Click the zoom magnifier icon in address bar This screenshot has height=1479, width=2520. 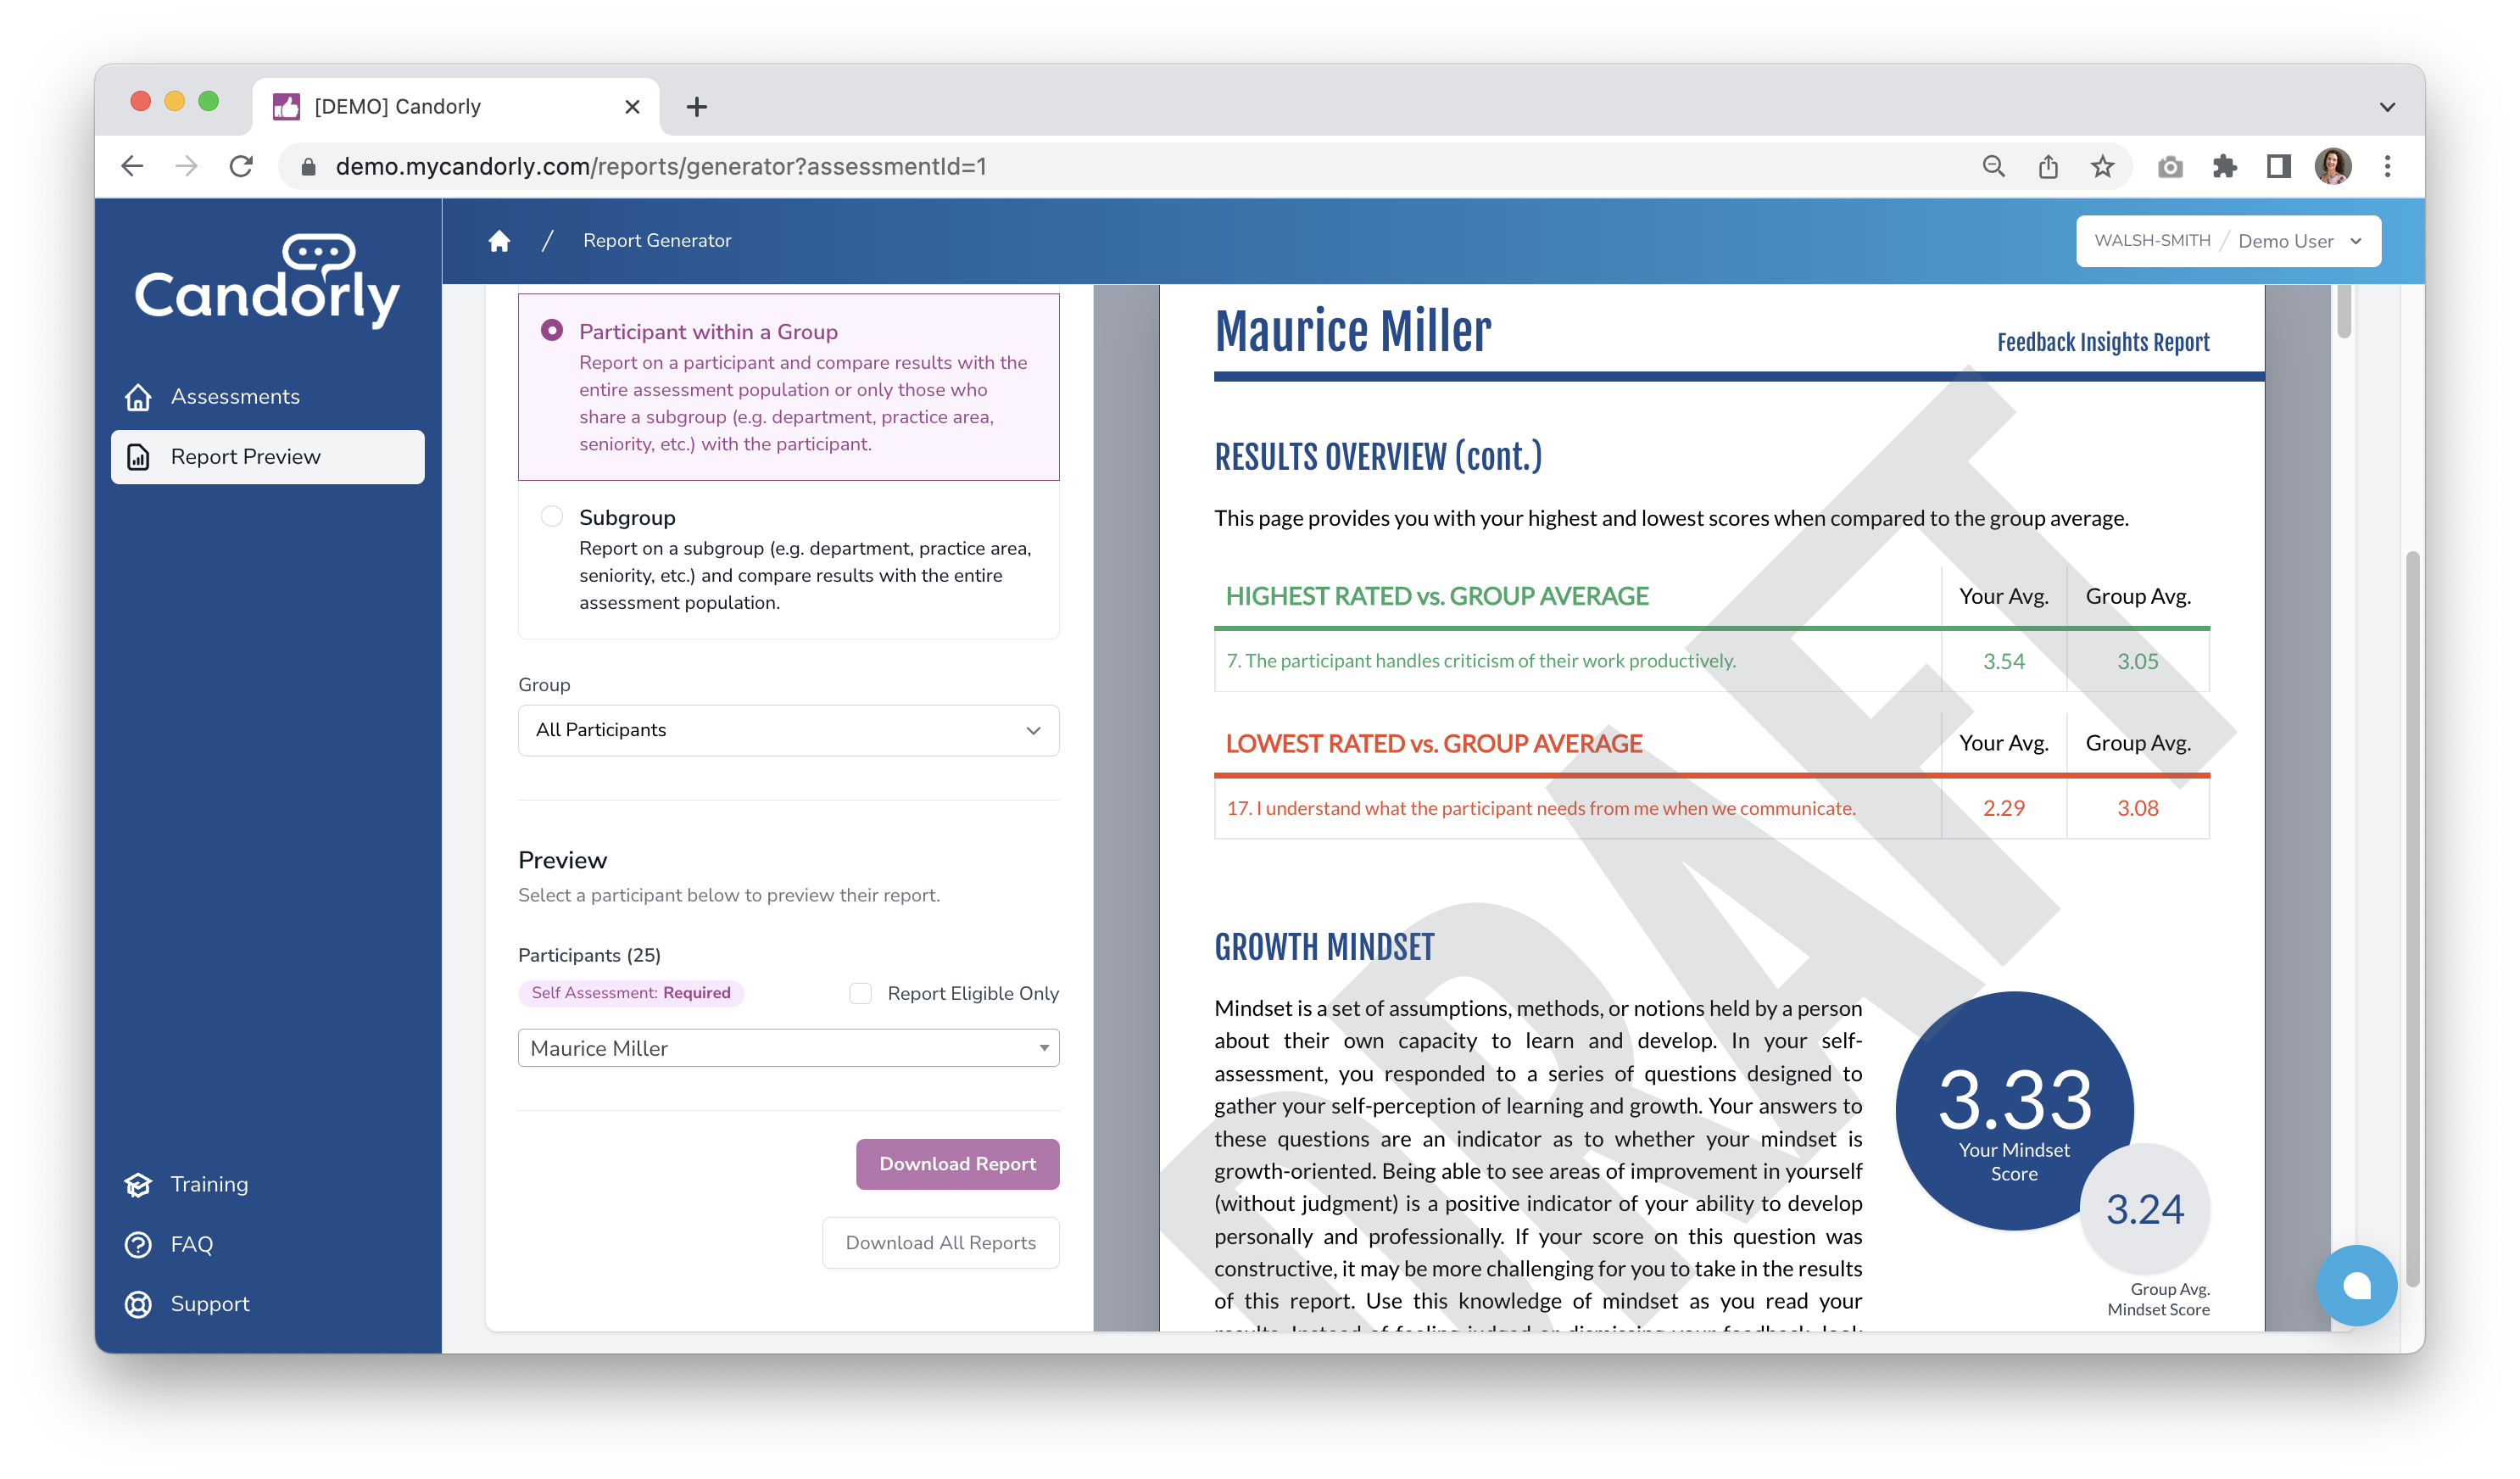tap(1993, 166)
